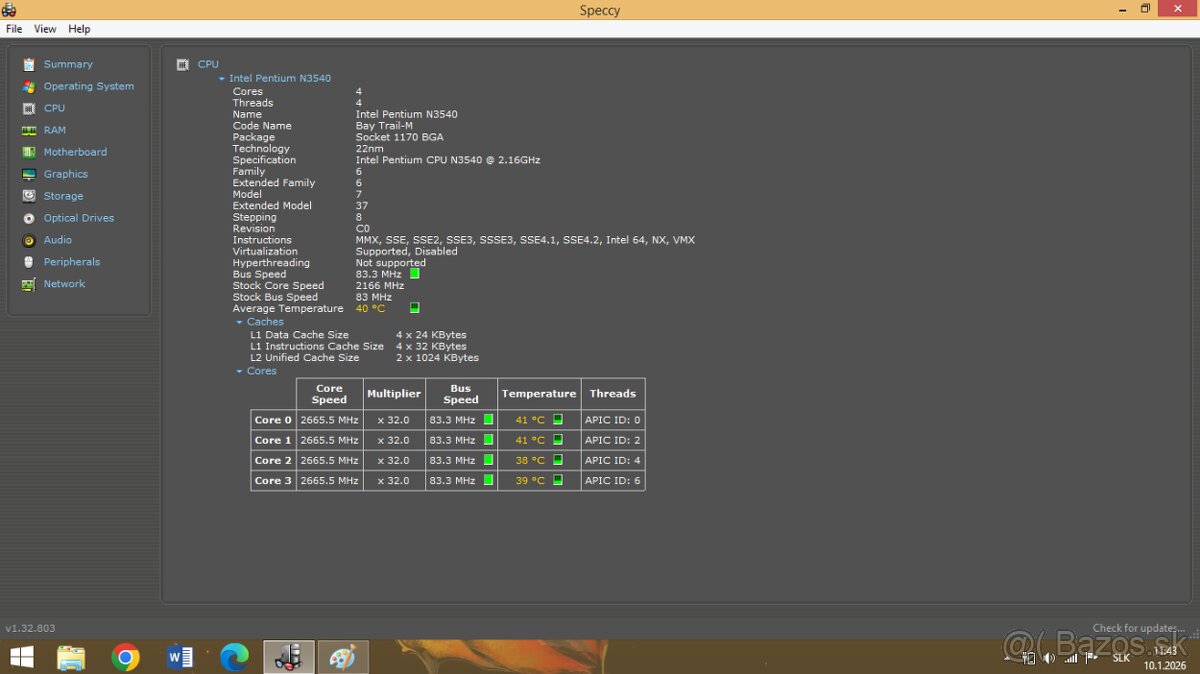The height and width of the screenshot is (674, 1200).
Task: Select the RAM sidebar icon
Action: coord(30,130)
